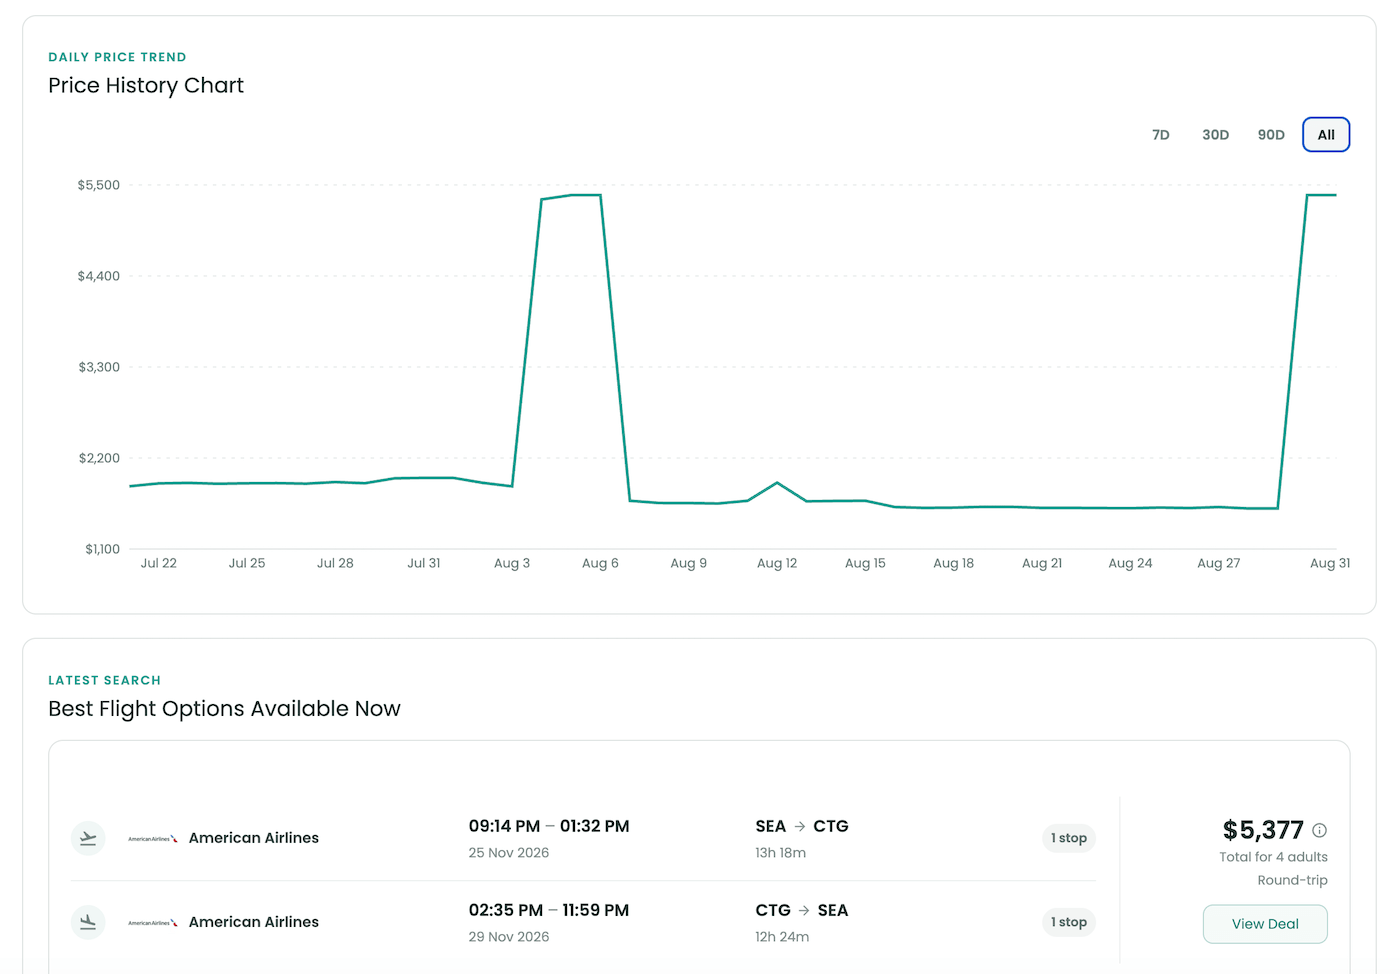Click the price peak at Aug 6 on chart
This screenshot has height=974, width=1400.
coord(600,195)
